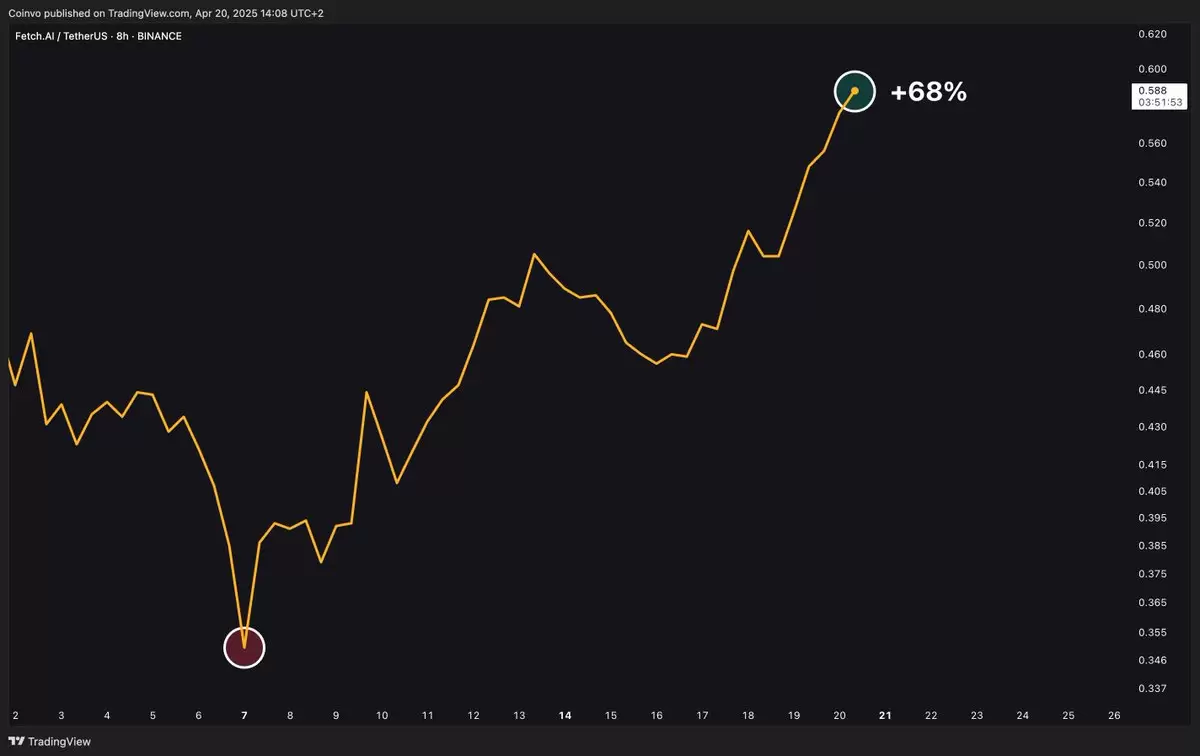Screen dimensions: 1200x756
Task: Click the TradingView logo icon
Action: point(17,741)
